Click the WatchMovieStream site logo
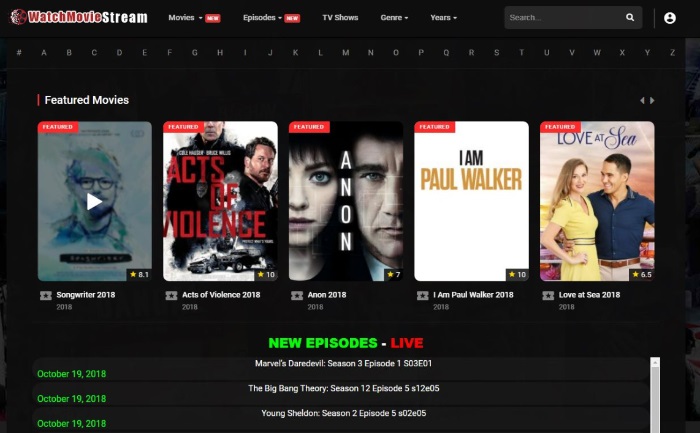Screen dimensions: 700x433 point(79,17)
